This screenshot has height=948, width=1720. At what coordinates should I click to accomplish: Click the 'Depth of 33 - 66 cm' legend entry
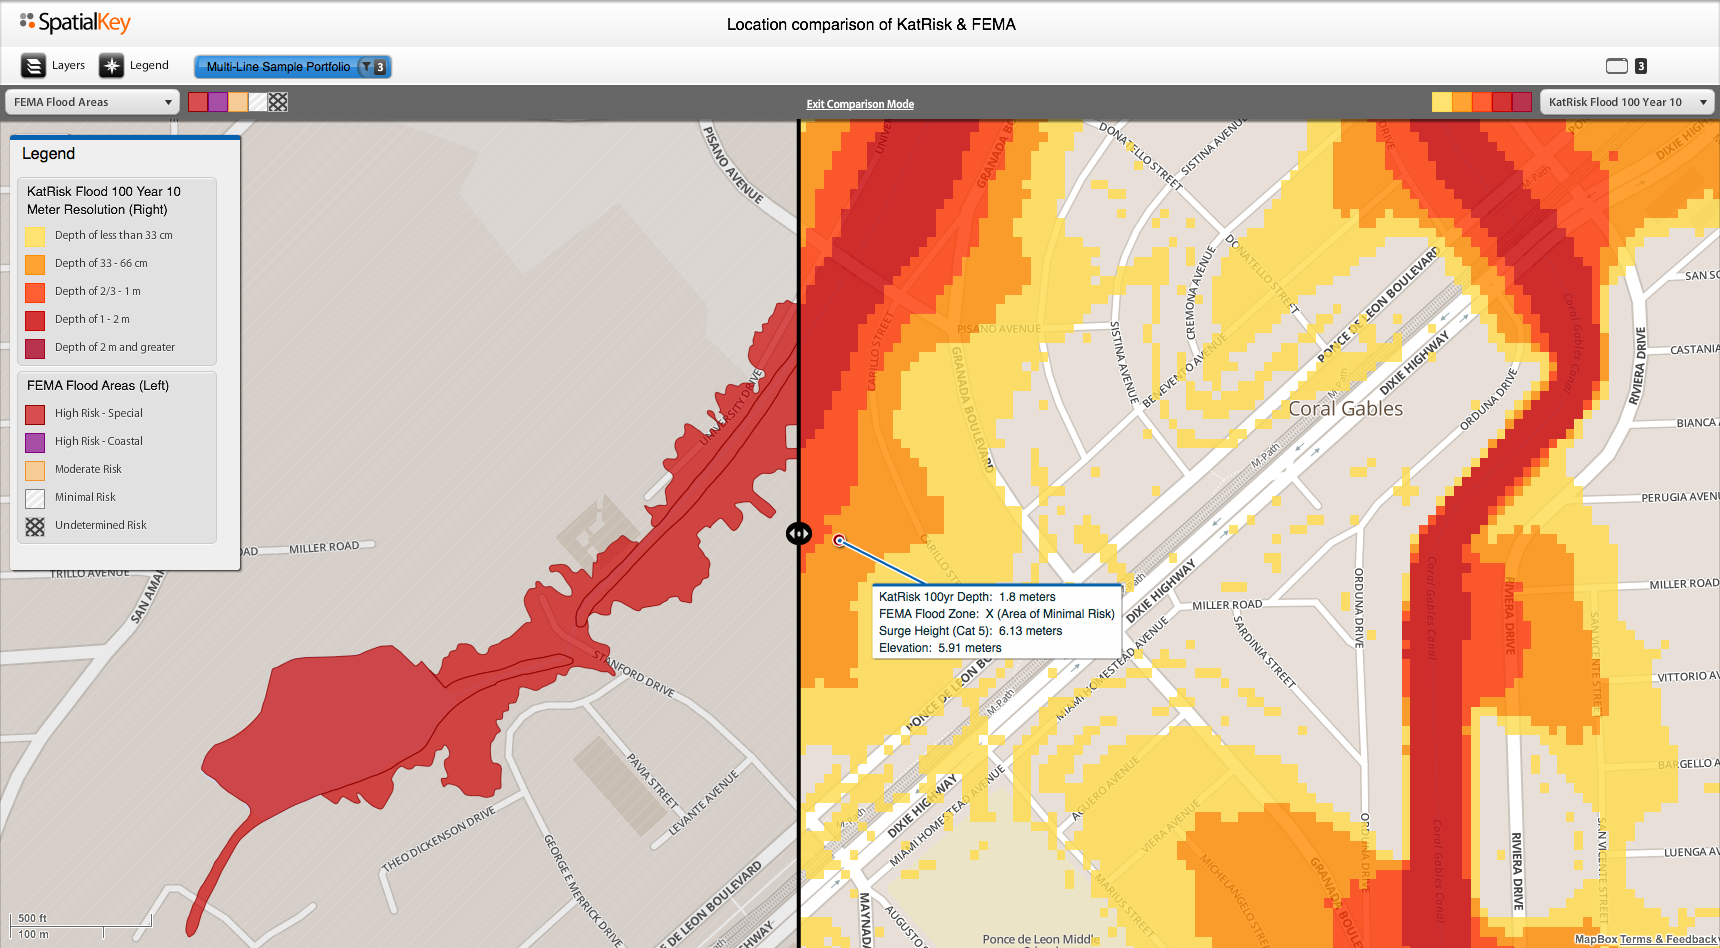(88, 264)
